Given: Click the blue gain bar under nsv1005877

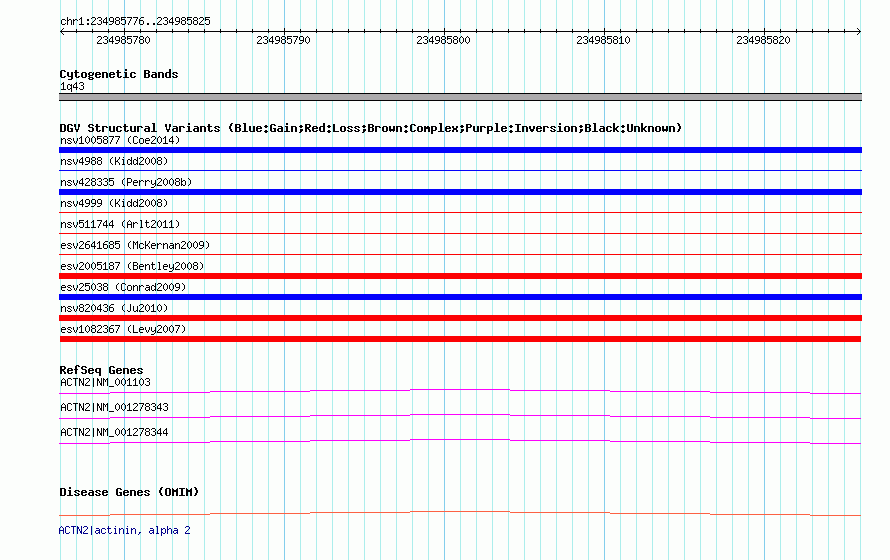Looking at the screenshot, I should tap(460, 150).
